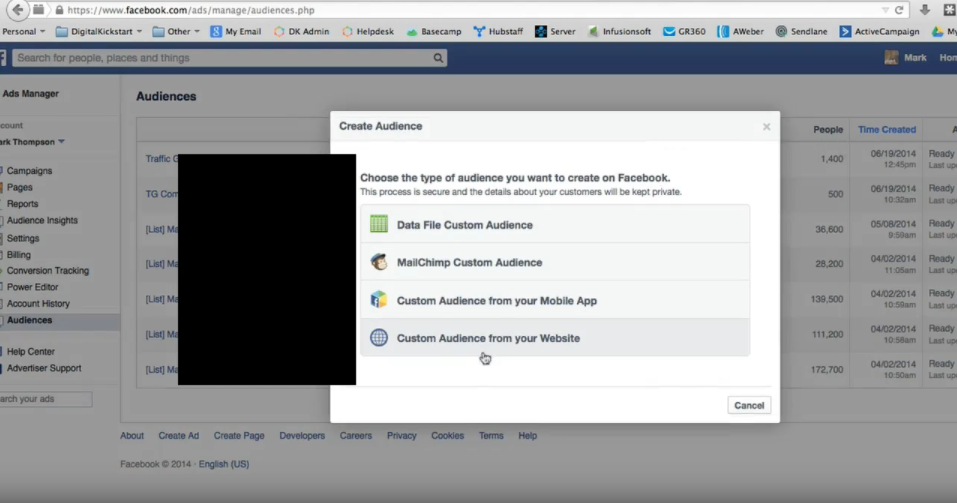Click the green spreadsheet Data File icon
Screen dimensions: 957x503
pos(378,224)
